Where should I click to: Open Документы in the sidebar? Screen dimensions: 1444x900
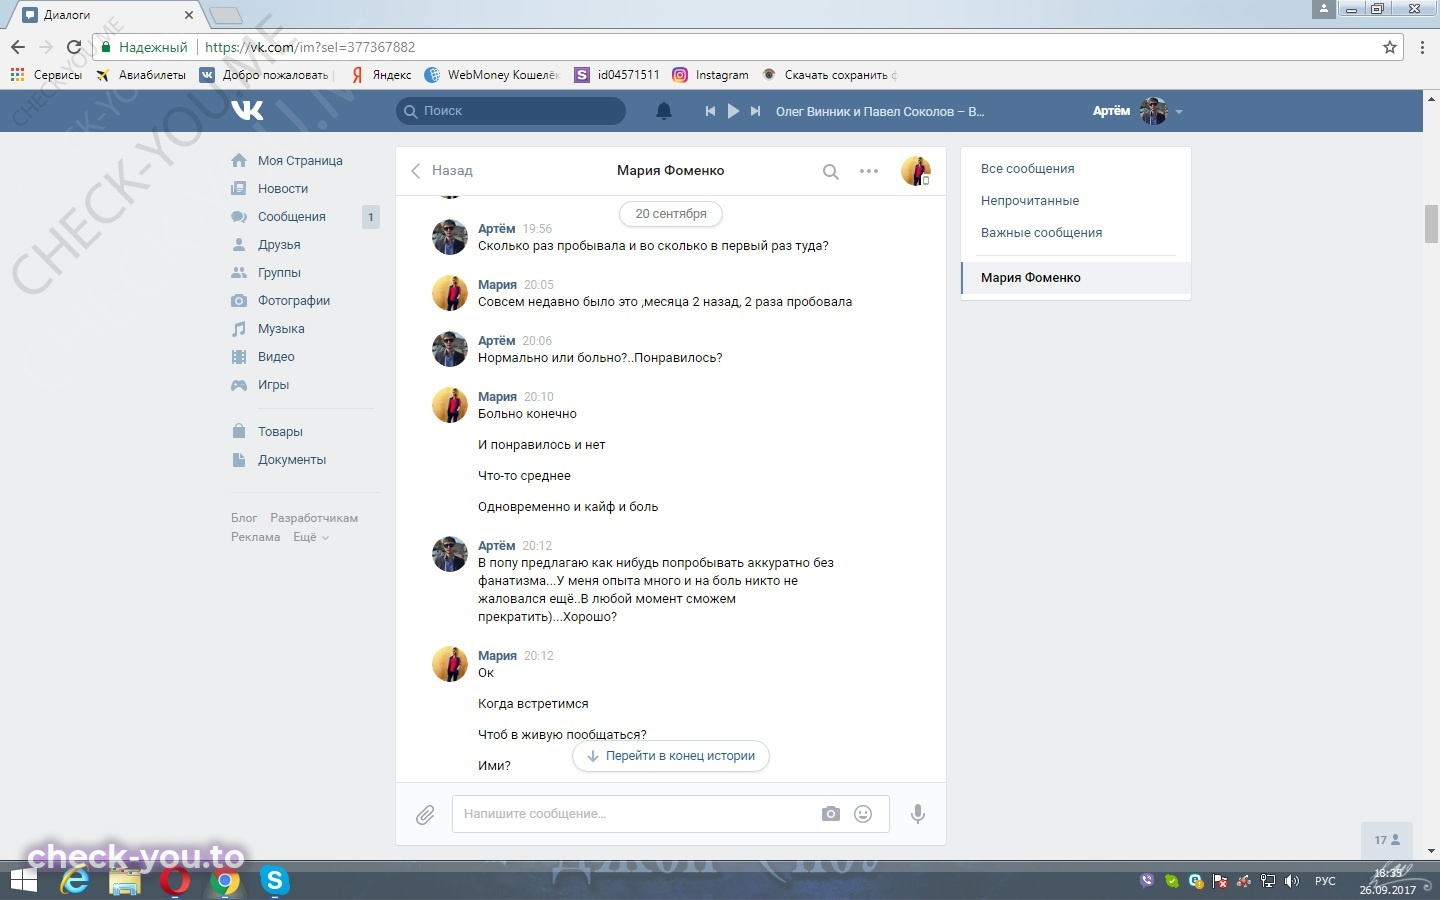292,459
